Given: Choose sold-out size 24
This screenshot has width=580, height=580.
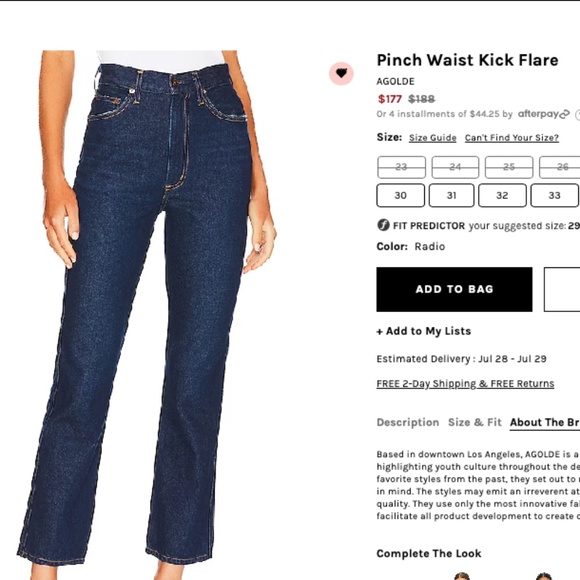Looking at the screenshot, I should (455, 167).
